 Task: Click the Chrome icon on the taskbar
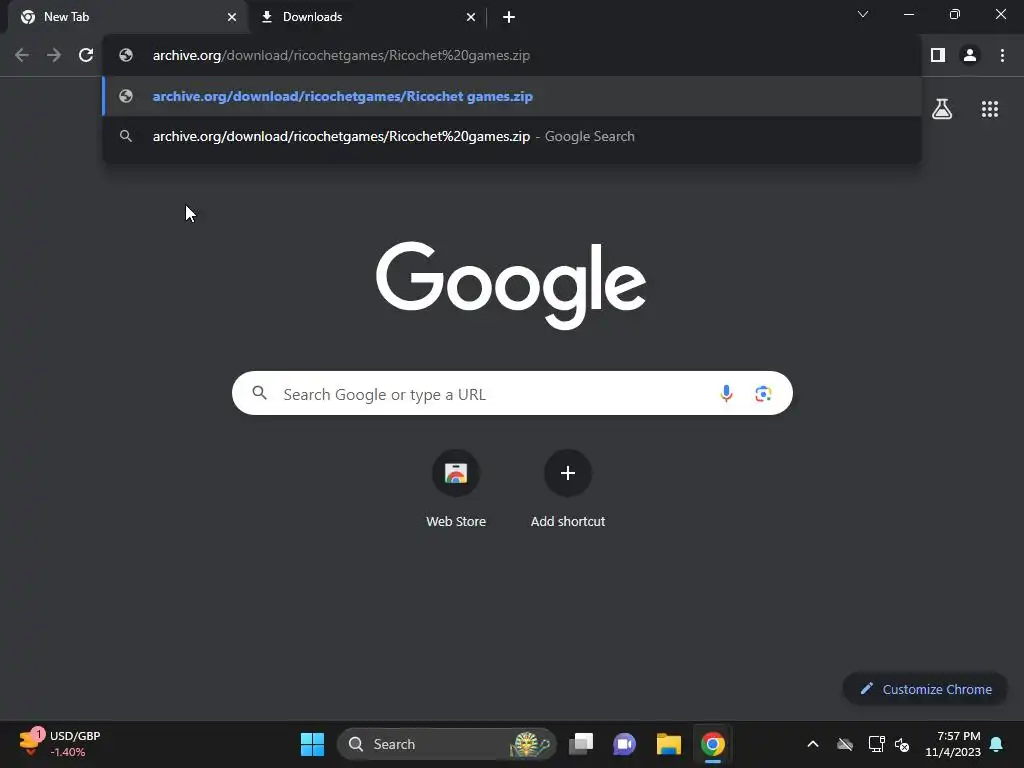pyautogui.click(x=712, y=744)
